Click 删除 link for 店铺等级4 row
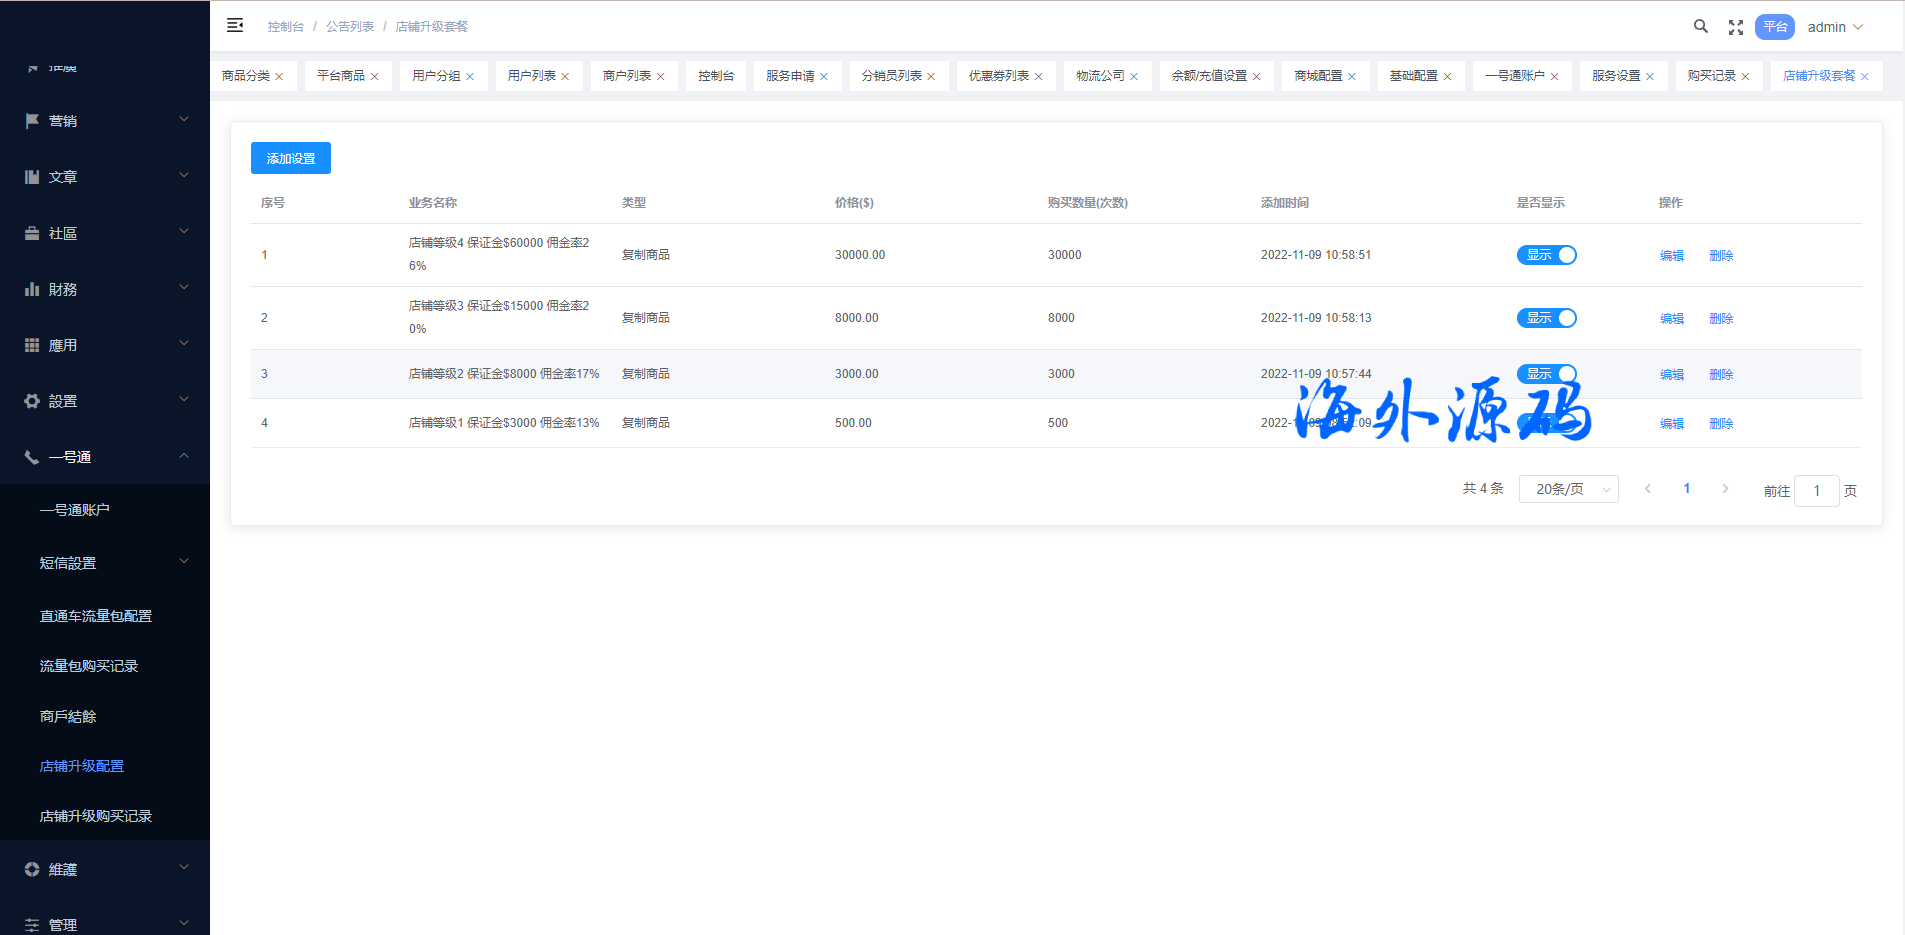Image resolution: width=1905 pixels, height=935 pixels. [x=1721, y=256]
